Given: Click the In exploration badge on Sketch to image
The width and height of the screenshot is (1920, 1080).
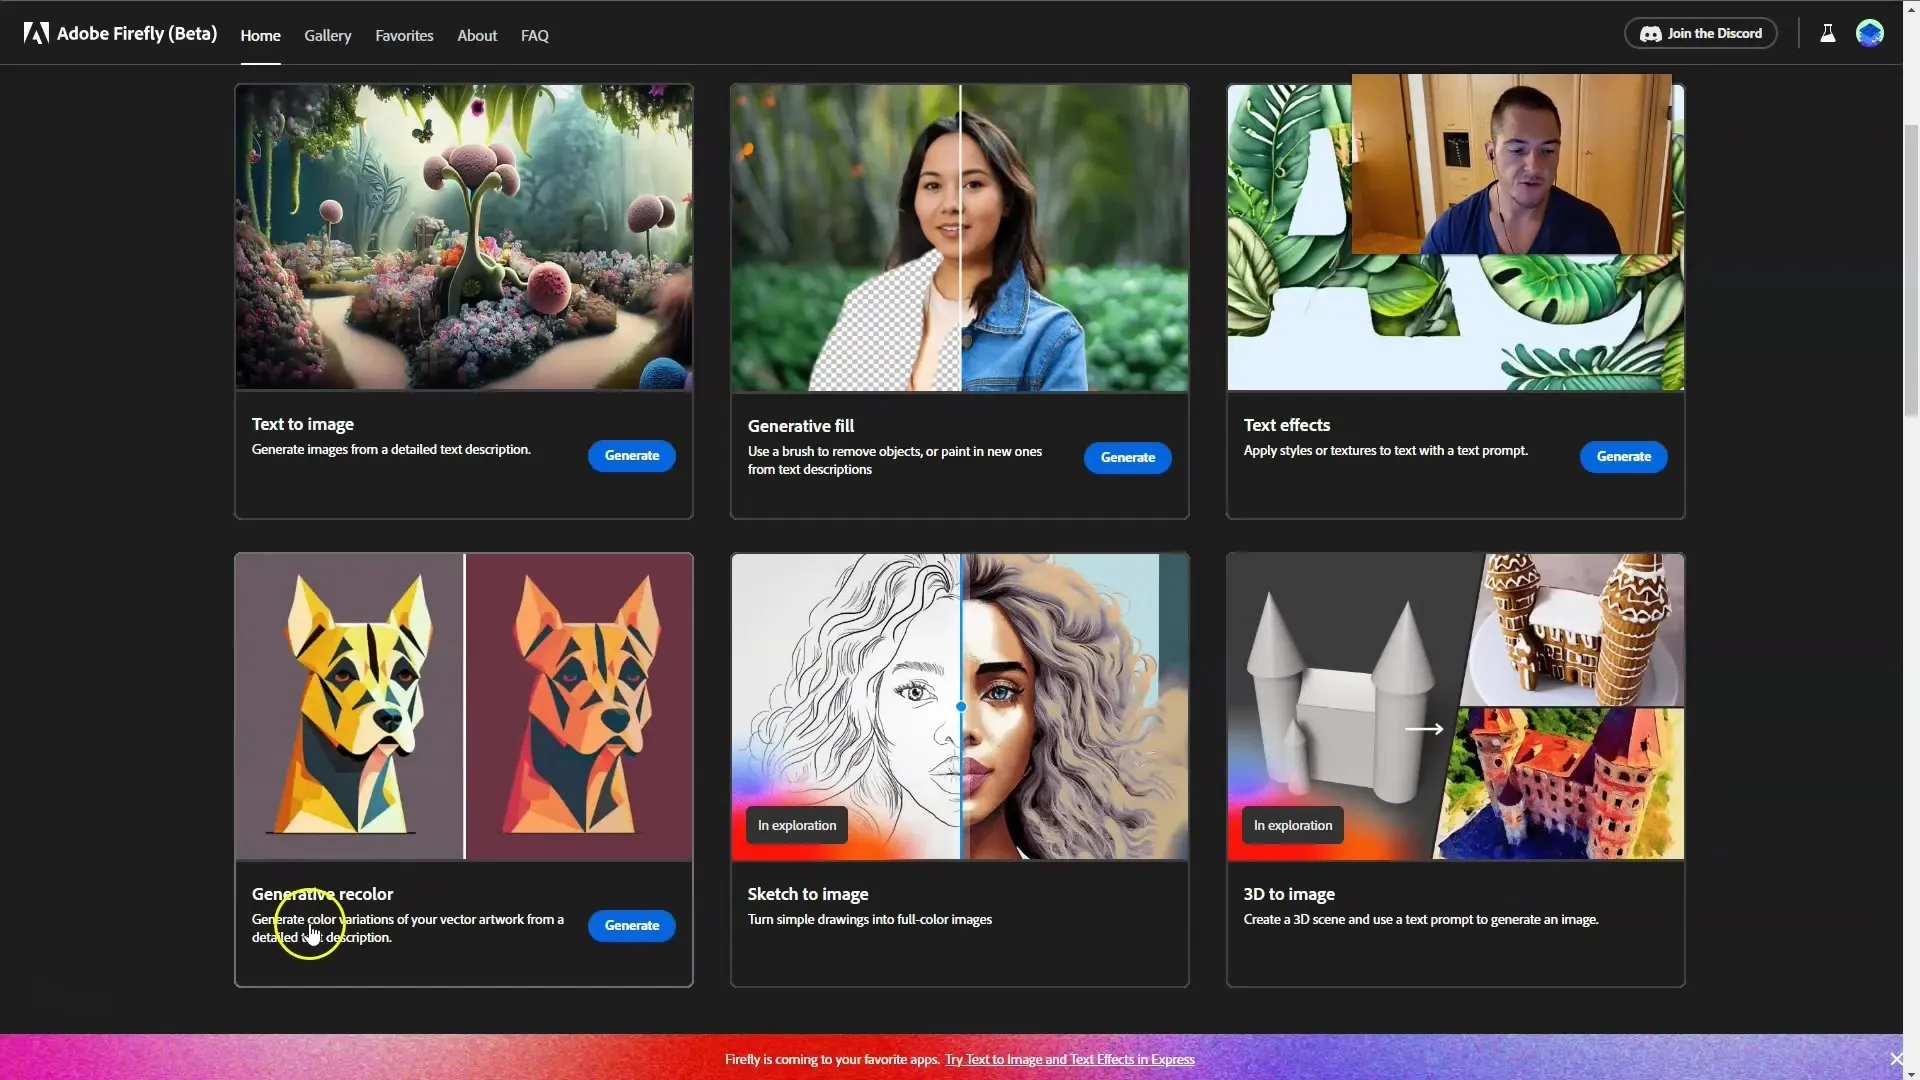Looking at the screenshot, I should pyautogui.click(x=796, y=824).
